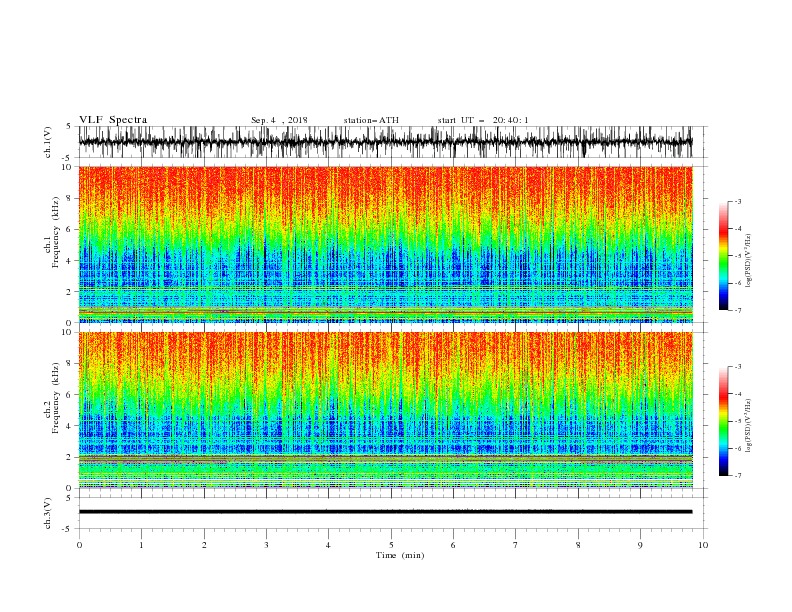This screenshot has width=792, height=612.
Task: Click the time axis tick label '3'
Action: click(x=266, y=545)
